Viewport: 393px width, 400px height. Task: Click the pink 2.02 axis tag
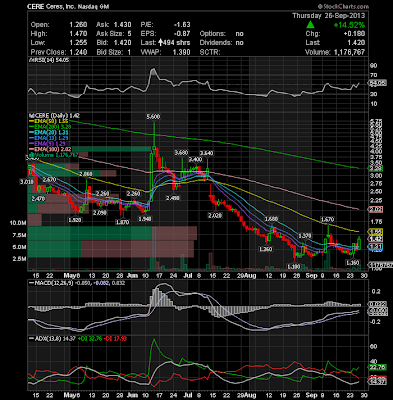tap(375, 209)
